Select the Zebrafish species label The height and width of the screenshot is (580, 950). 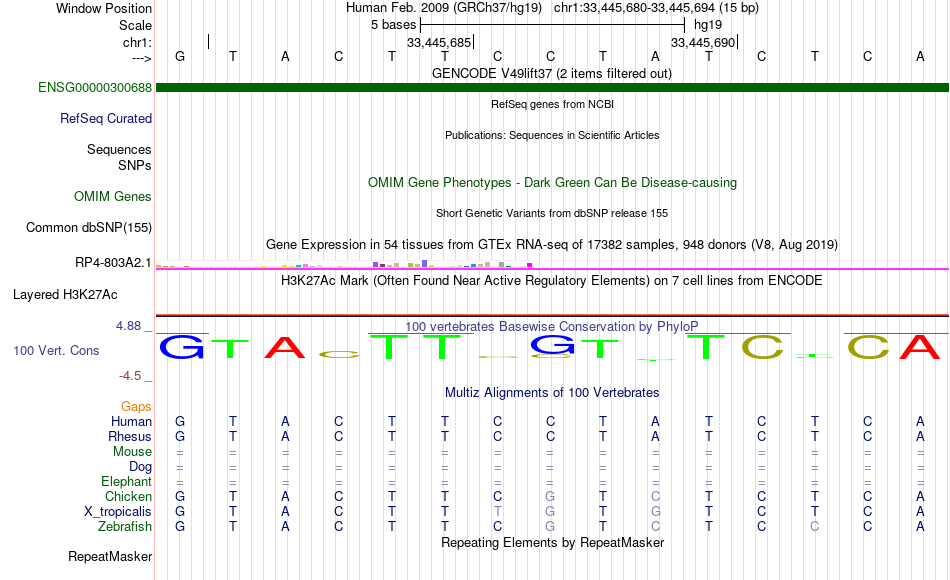[125, 526]
